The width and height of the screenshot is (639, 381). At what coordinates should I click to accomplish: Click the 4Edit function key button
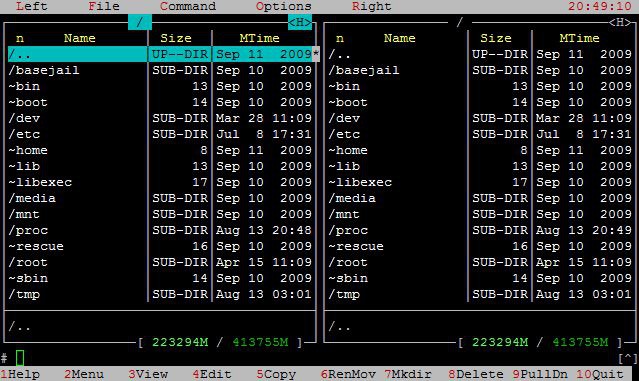[212, 374]
